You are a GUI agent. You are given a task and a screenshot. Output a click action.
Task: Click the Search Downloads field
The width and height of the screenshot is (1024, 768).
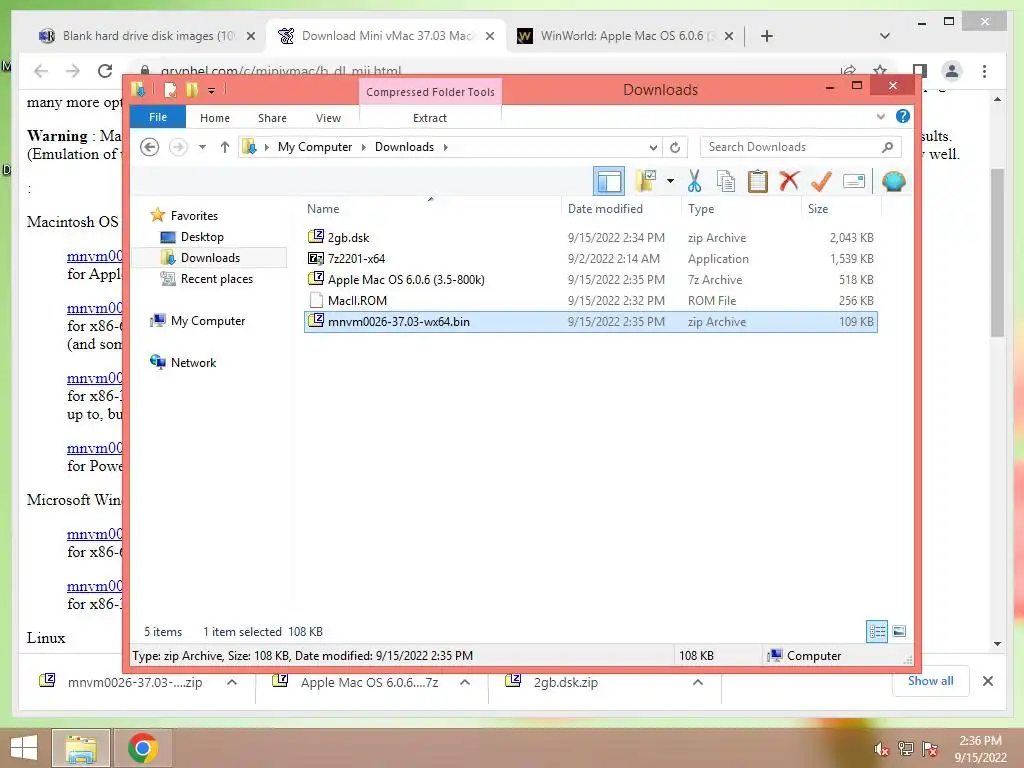click(x=800, y=147)
